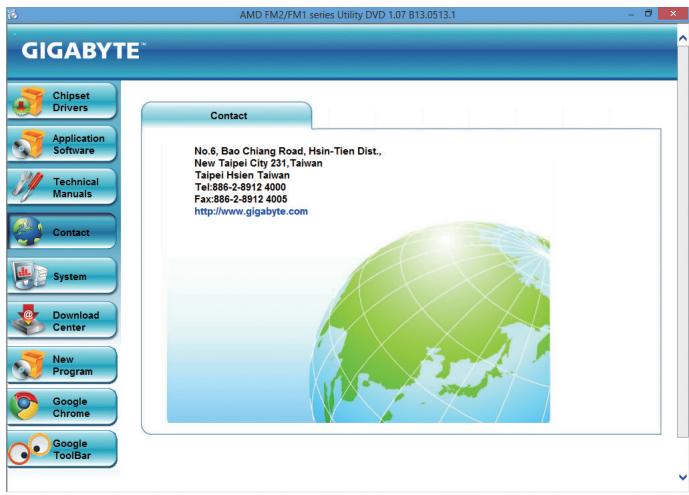
Task: Open the http://www.gigabyte.com link
Action: [251, 211]
